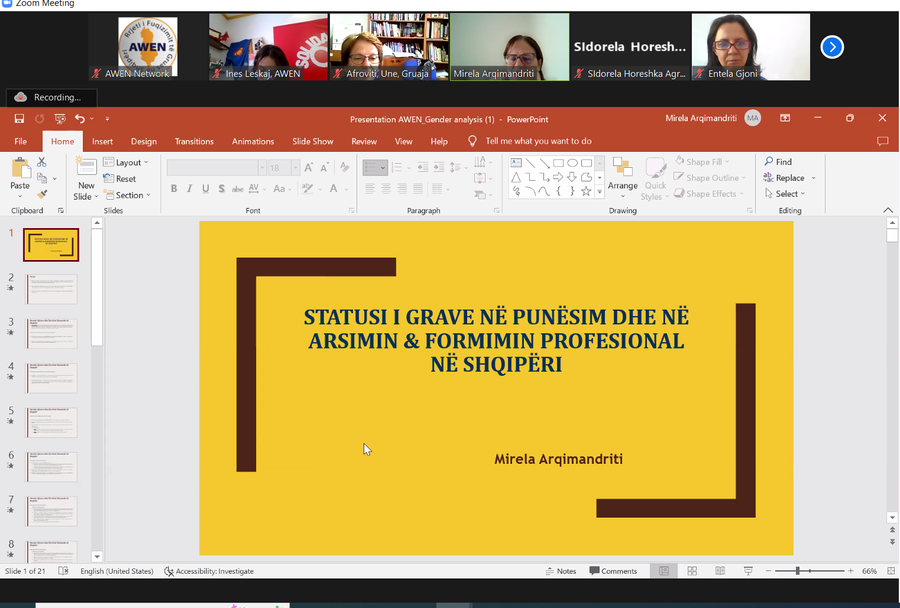Toggle Normal view button in the status bar
The height and width of the screenshot is (608, 900).
[662, 571]
